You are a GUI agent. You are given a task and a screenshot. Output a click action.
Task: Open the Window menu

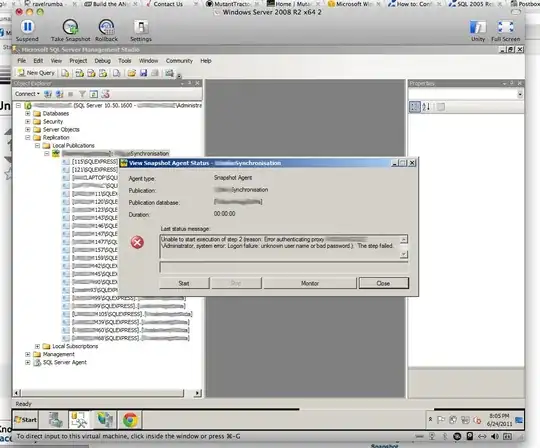[148, 61]
